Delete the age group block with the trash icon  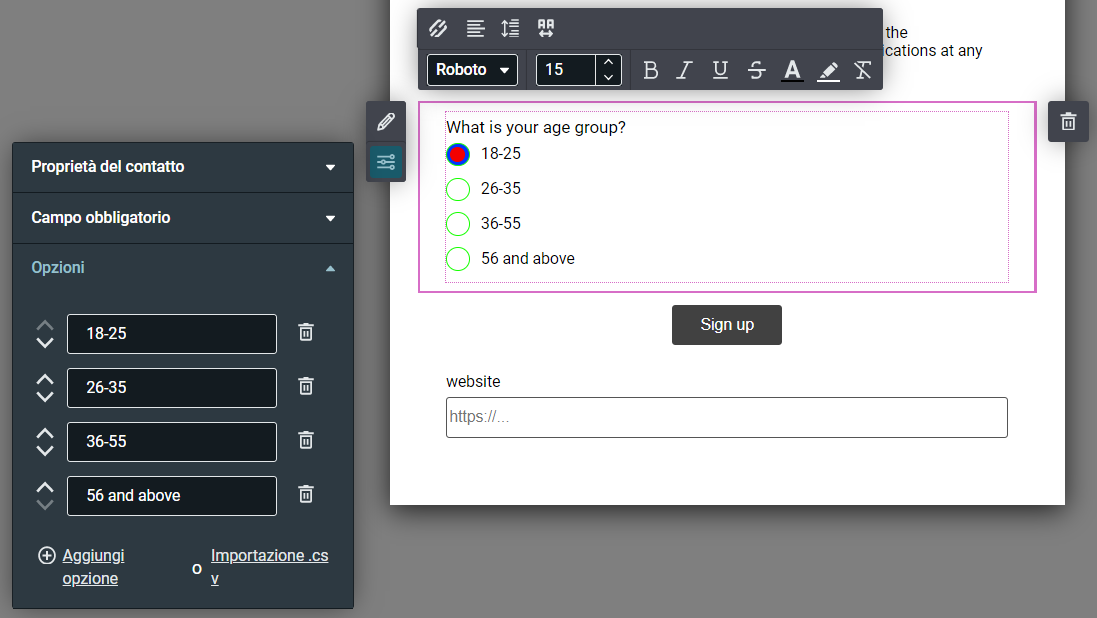tap(1068, 122)
